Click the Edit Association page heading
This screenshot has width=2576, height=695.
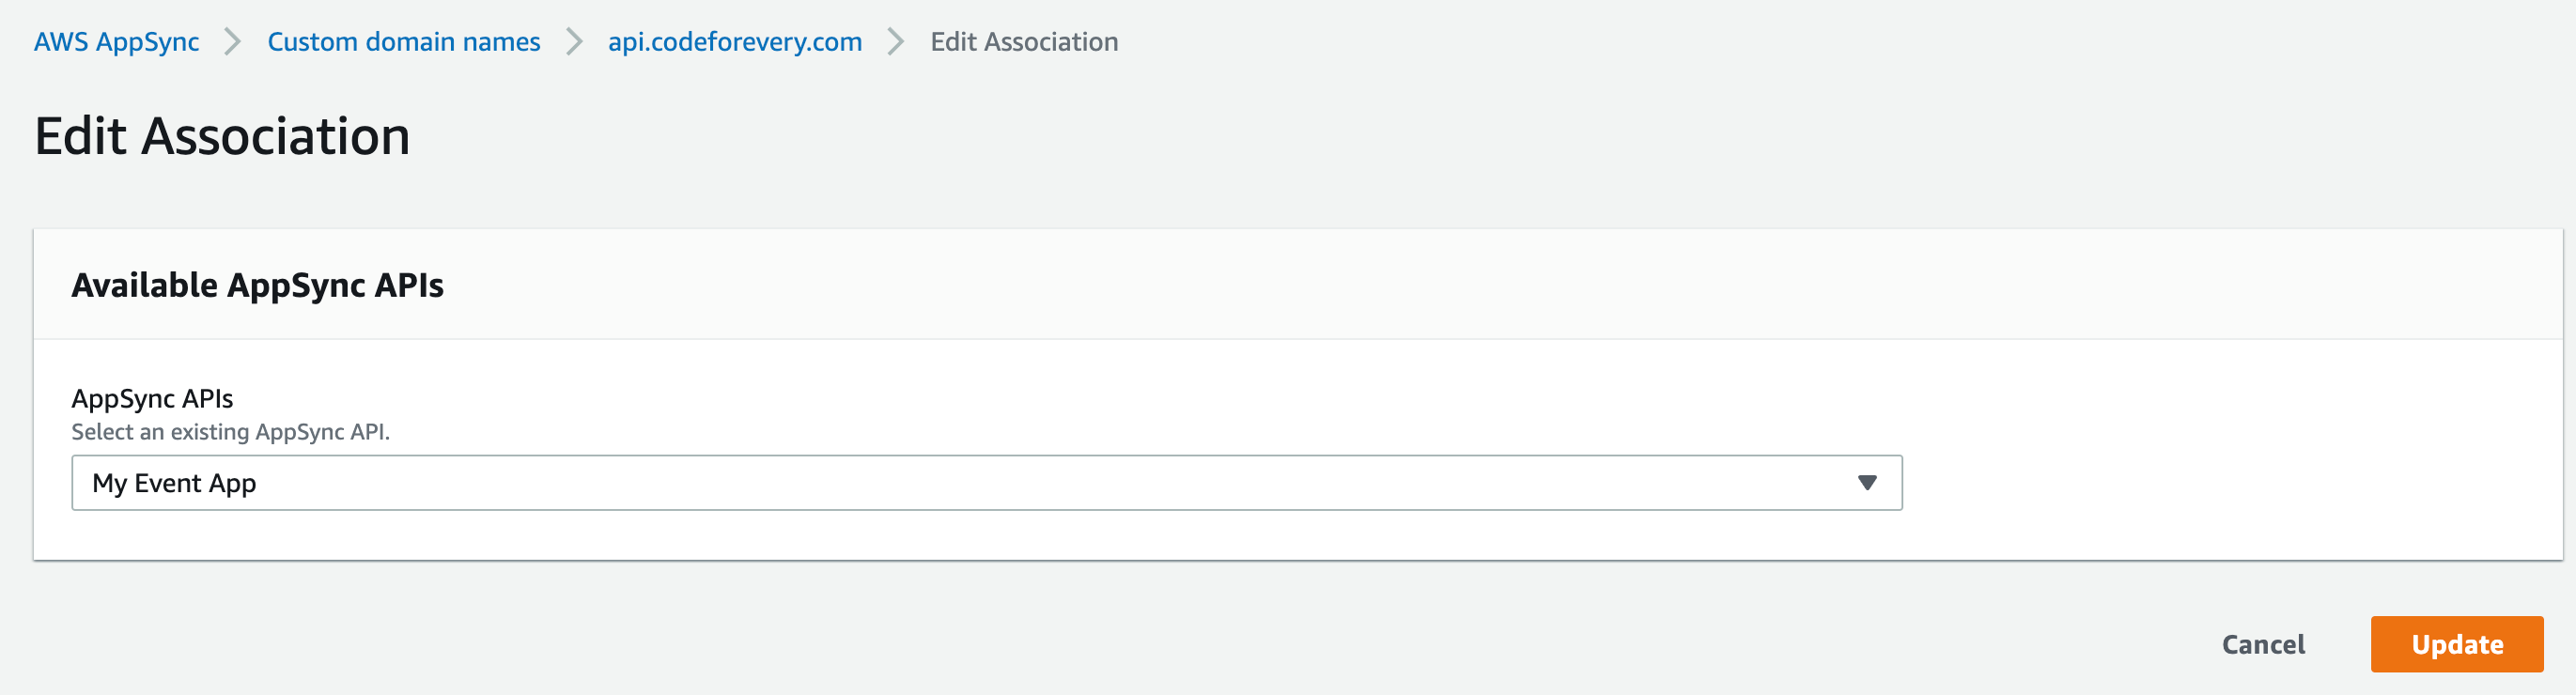click(x=222, y=137)
